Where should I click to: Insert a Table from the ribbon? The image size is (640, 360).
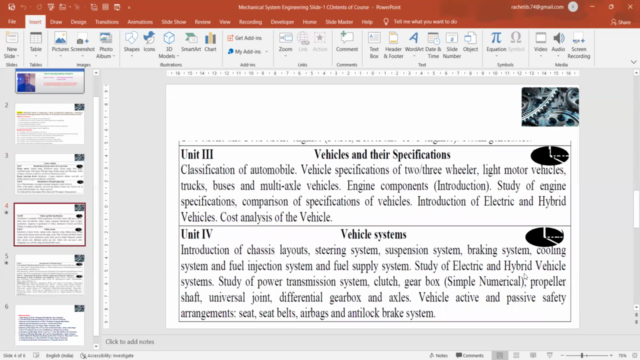(x=36, y=45)
